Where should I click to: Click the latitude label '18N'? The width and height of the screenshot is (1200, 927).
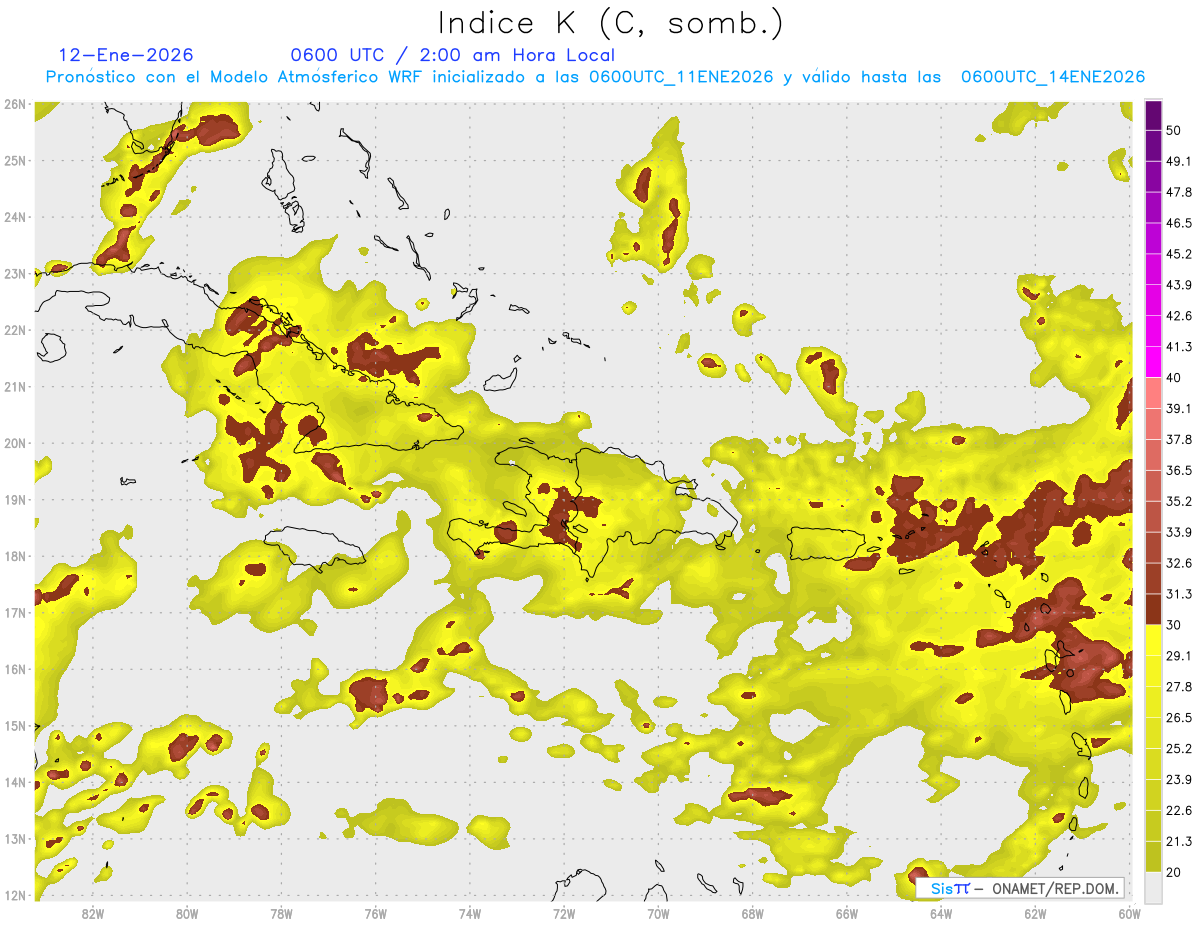pyautogui.click(x=15, y=556)
